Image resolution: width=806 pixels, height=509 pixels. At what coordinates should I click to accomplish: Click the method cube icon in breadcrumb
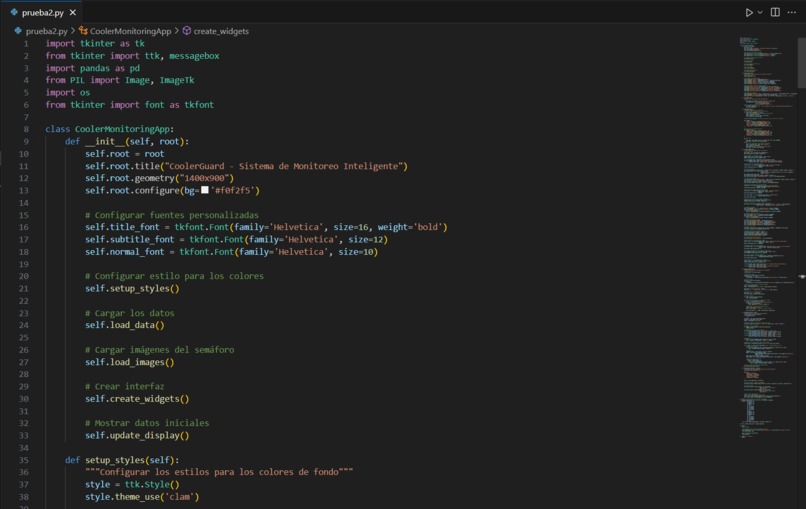point(187,31)
